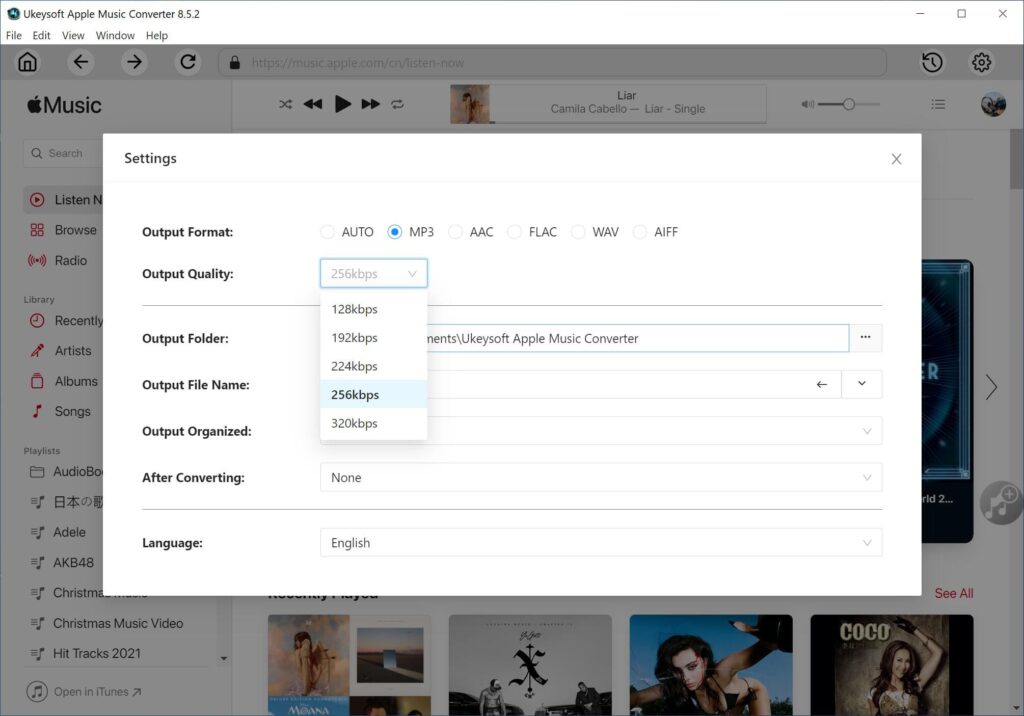
Task: Open the Coco album thumbnail
Action: 891,665
